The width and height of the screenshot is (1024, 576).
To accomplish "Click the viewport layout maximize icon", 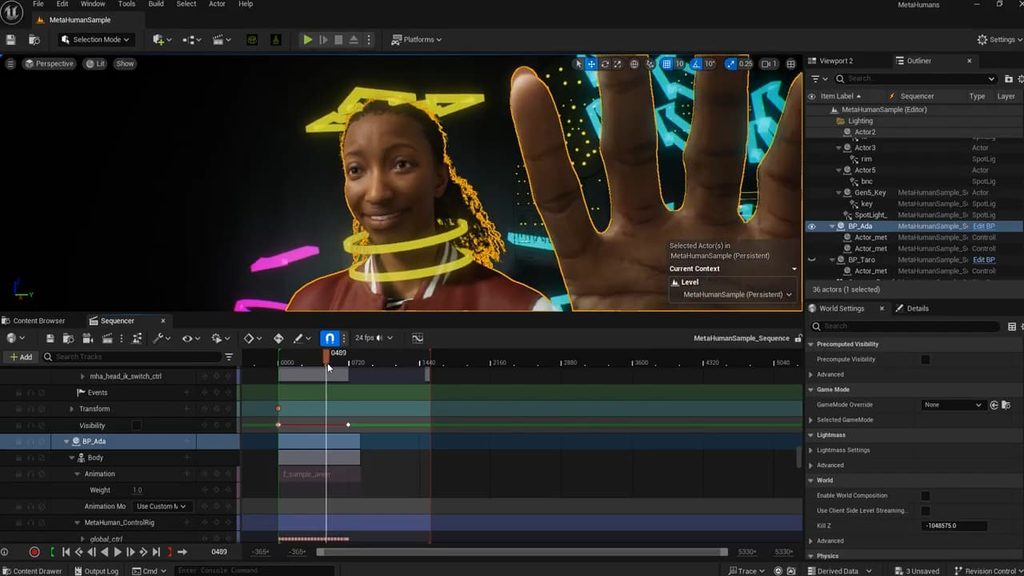I will pyautogui.click(x=791, y=63).
